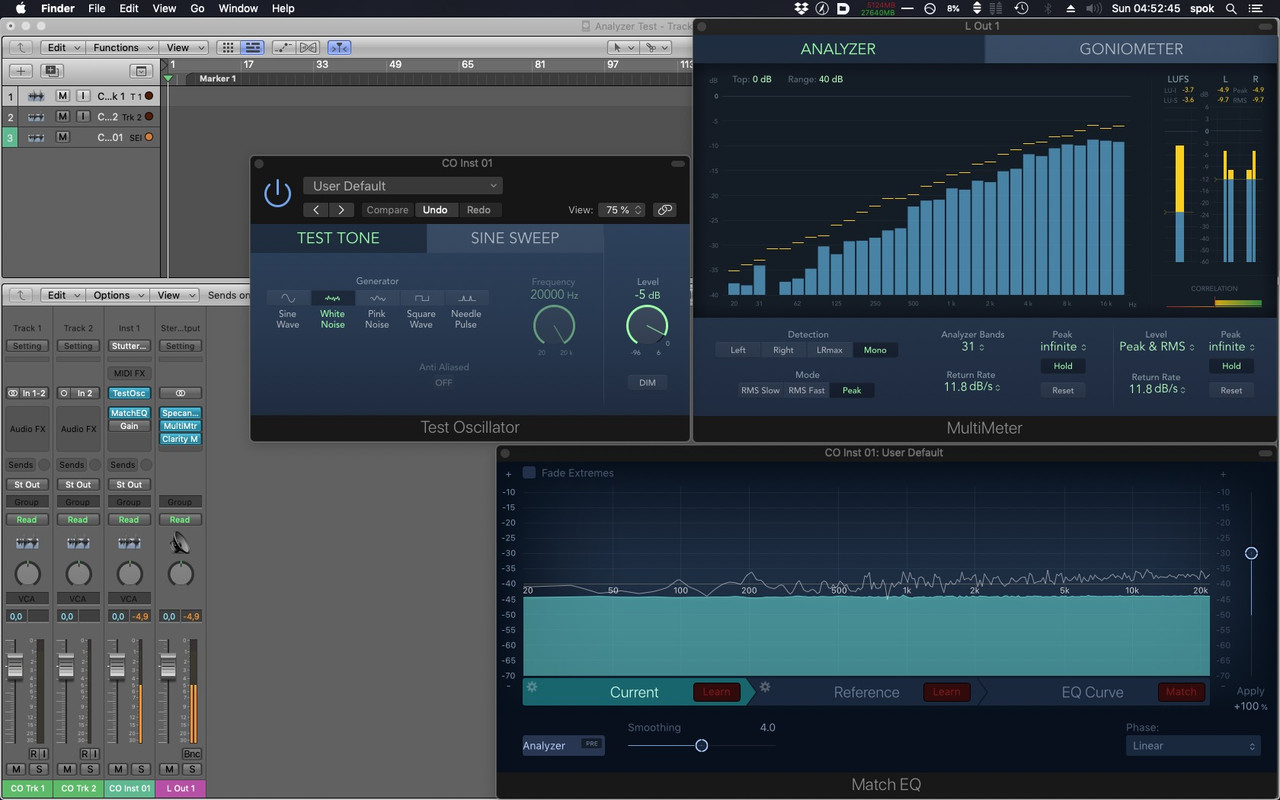Image resolution: width=1280 pixels, height=800 pixels.
Task: Toggle Match EQ Analyzer button
Action: [563, 745]
